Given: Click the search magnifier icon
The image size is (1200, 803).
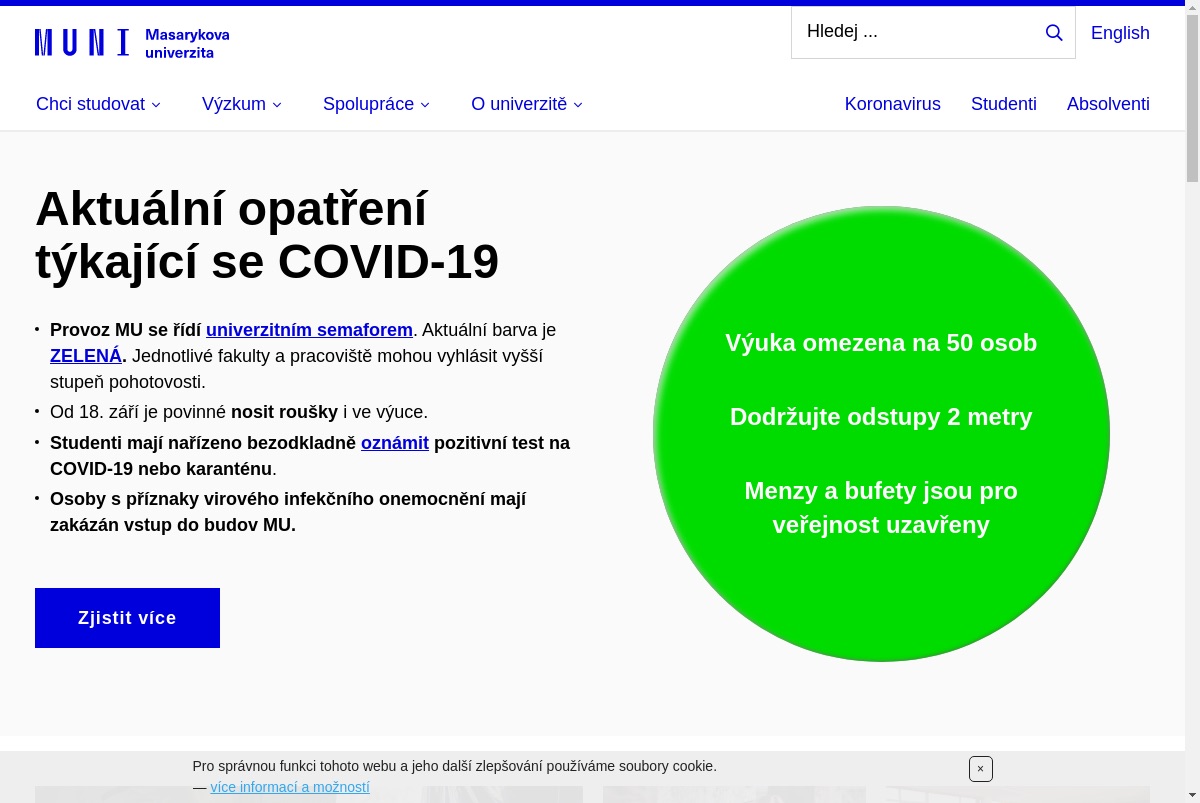Looking at the screenshot, I should (x=1054, y=33).
